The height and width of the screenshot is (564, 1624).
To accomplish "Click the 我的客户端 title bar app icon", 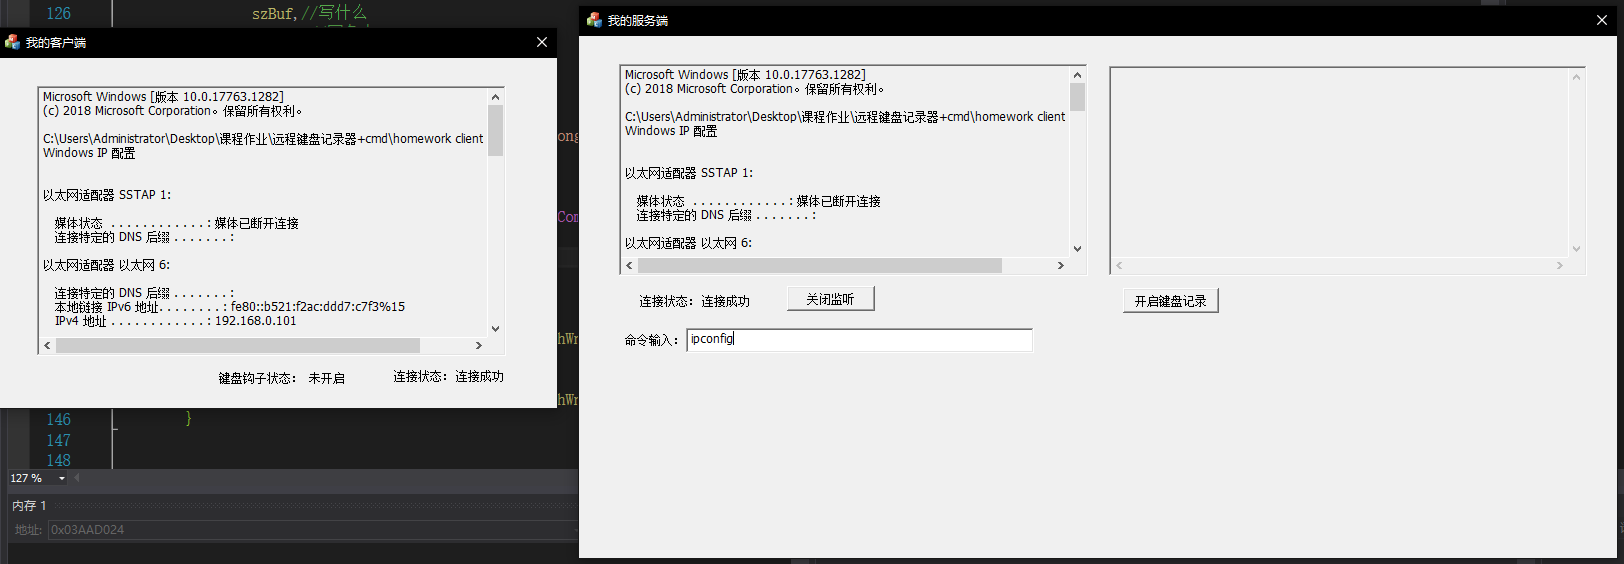I will (12, 42).
